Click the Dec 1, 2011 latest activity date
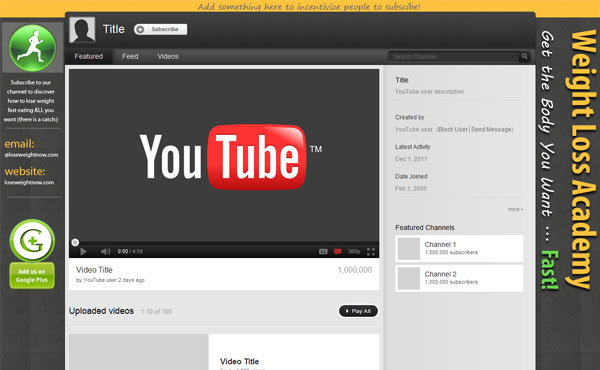Screen dimensions: 600x370 pos(411,159)
